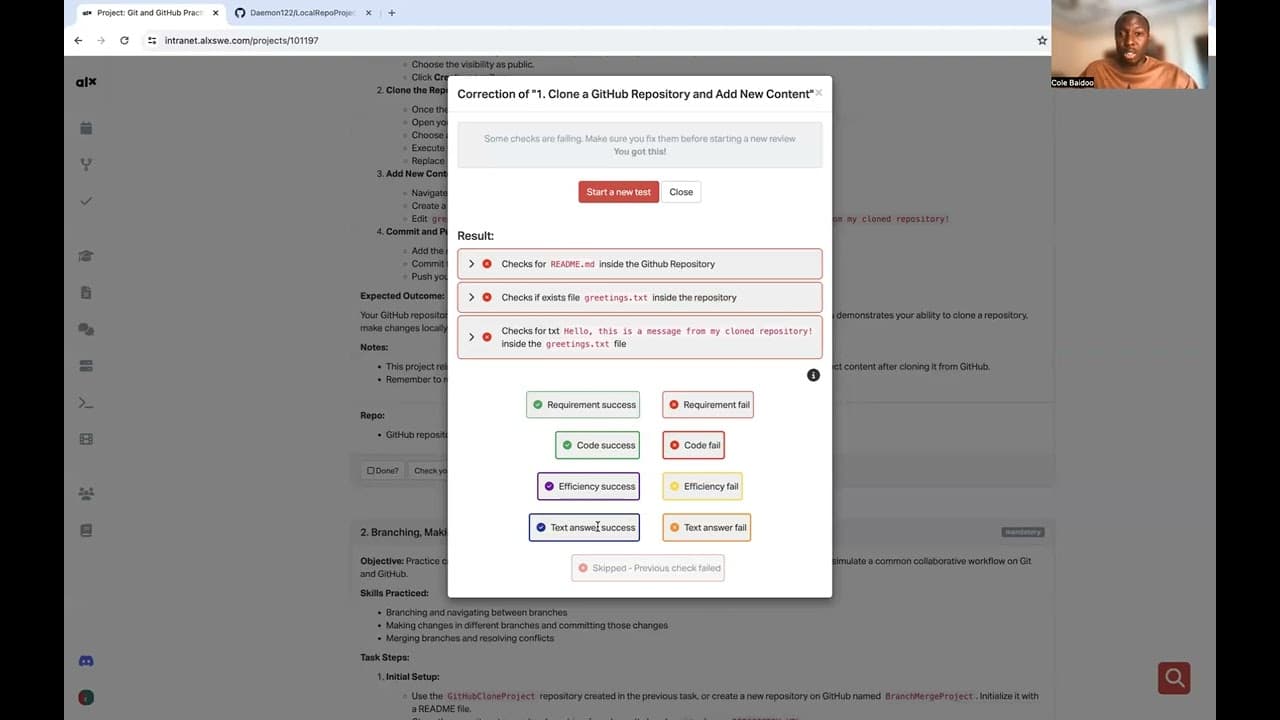Screen dimensions: 1280x720
Task: Click the GitHubCloneProject code text
Action: pyautogui.click(x=491, y=696)
